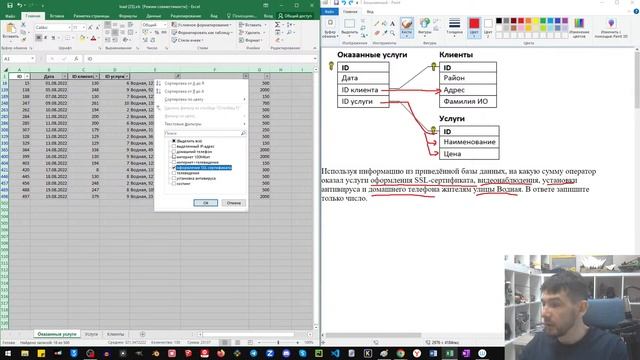Tick the 'выделенный IP-адрес' filter checkbox
This screenshot has height=360, width=640.
coord(174,146)
